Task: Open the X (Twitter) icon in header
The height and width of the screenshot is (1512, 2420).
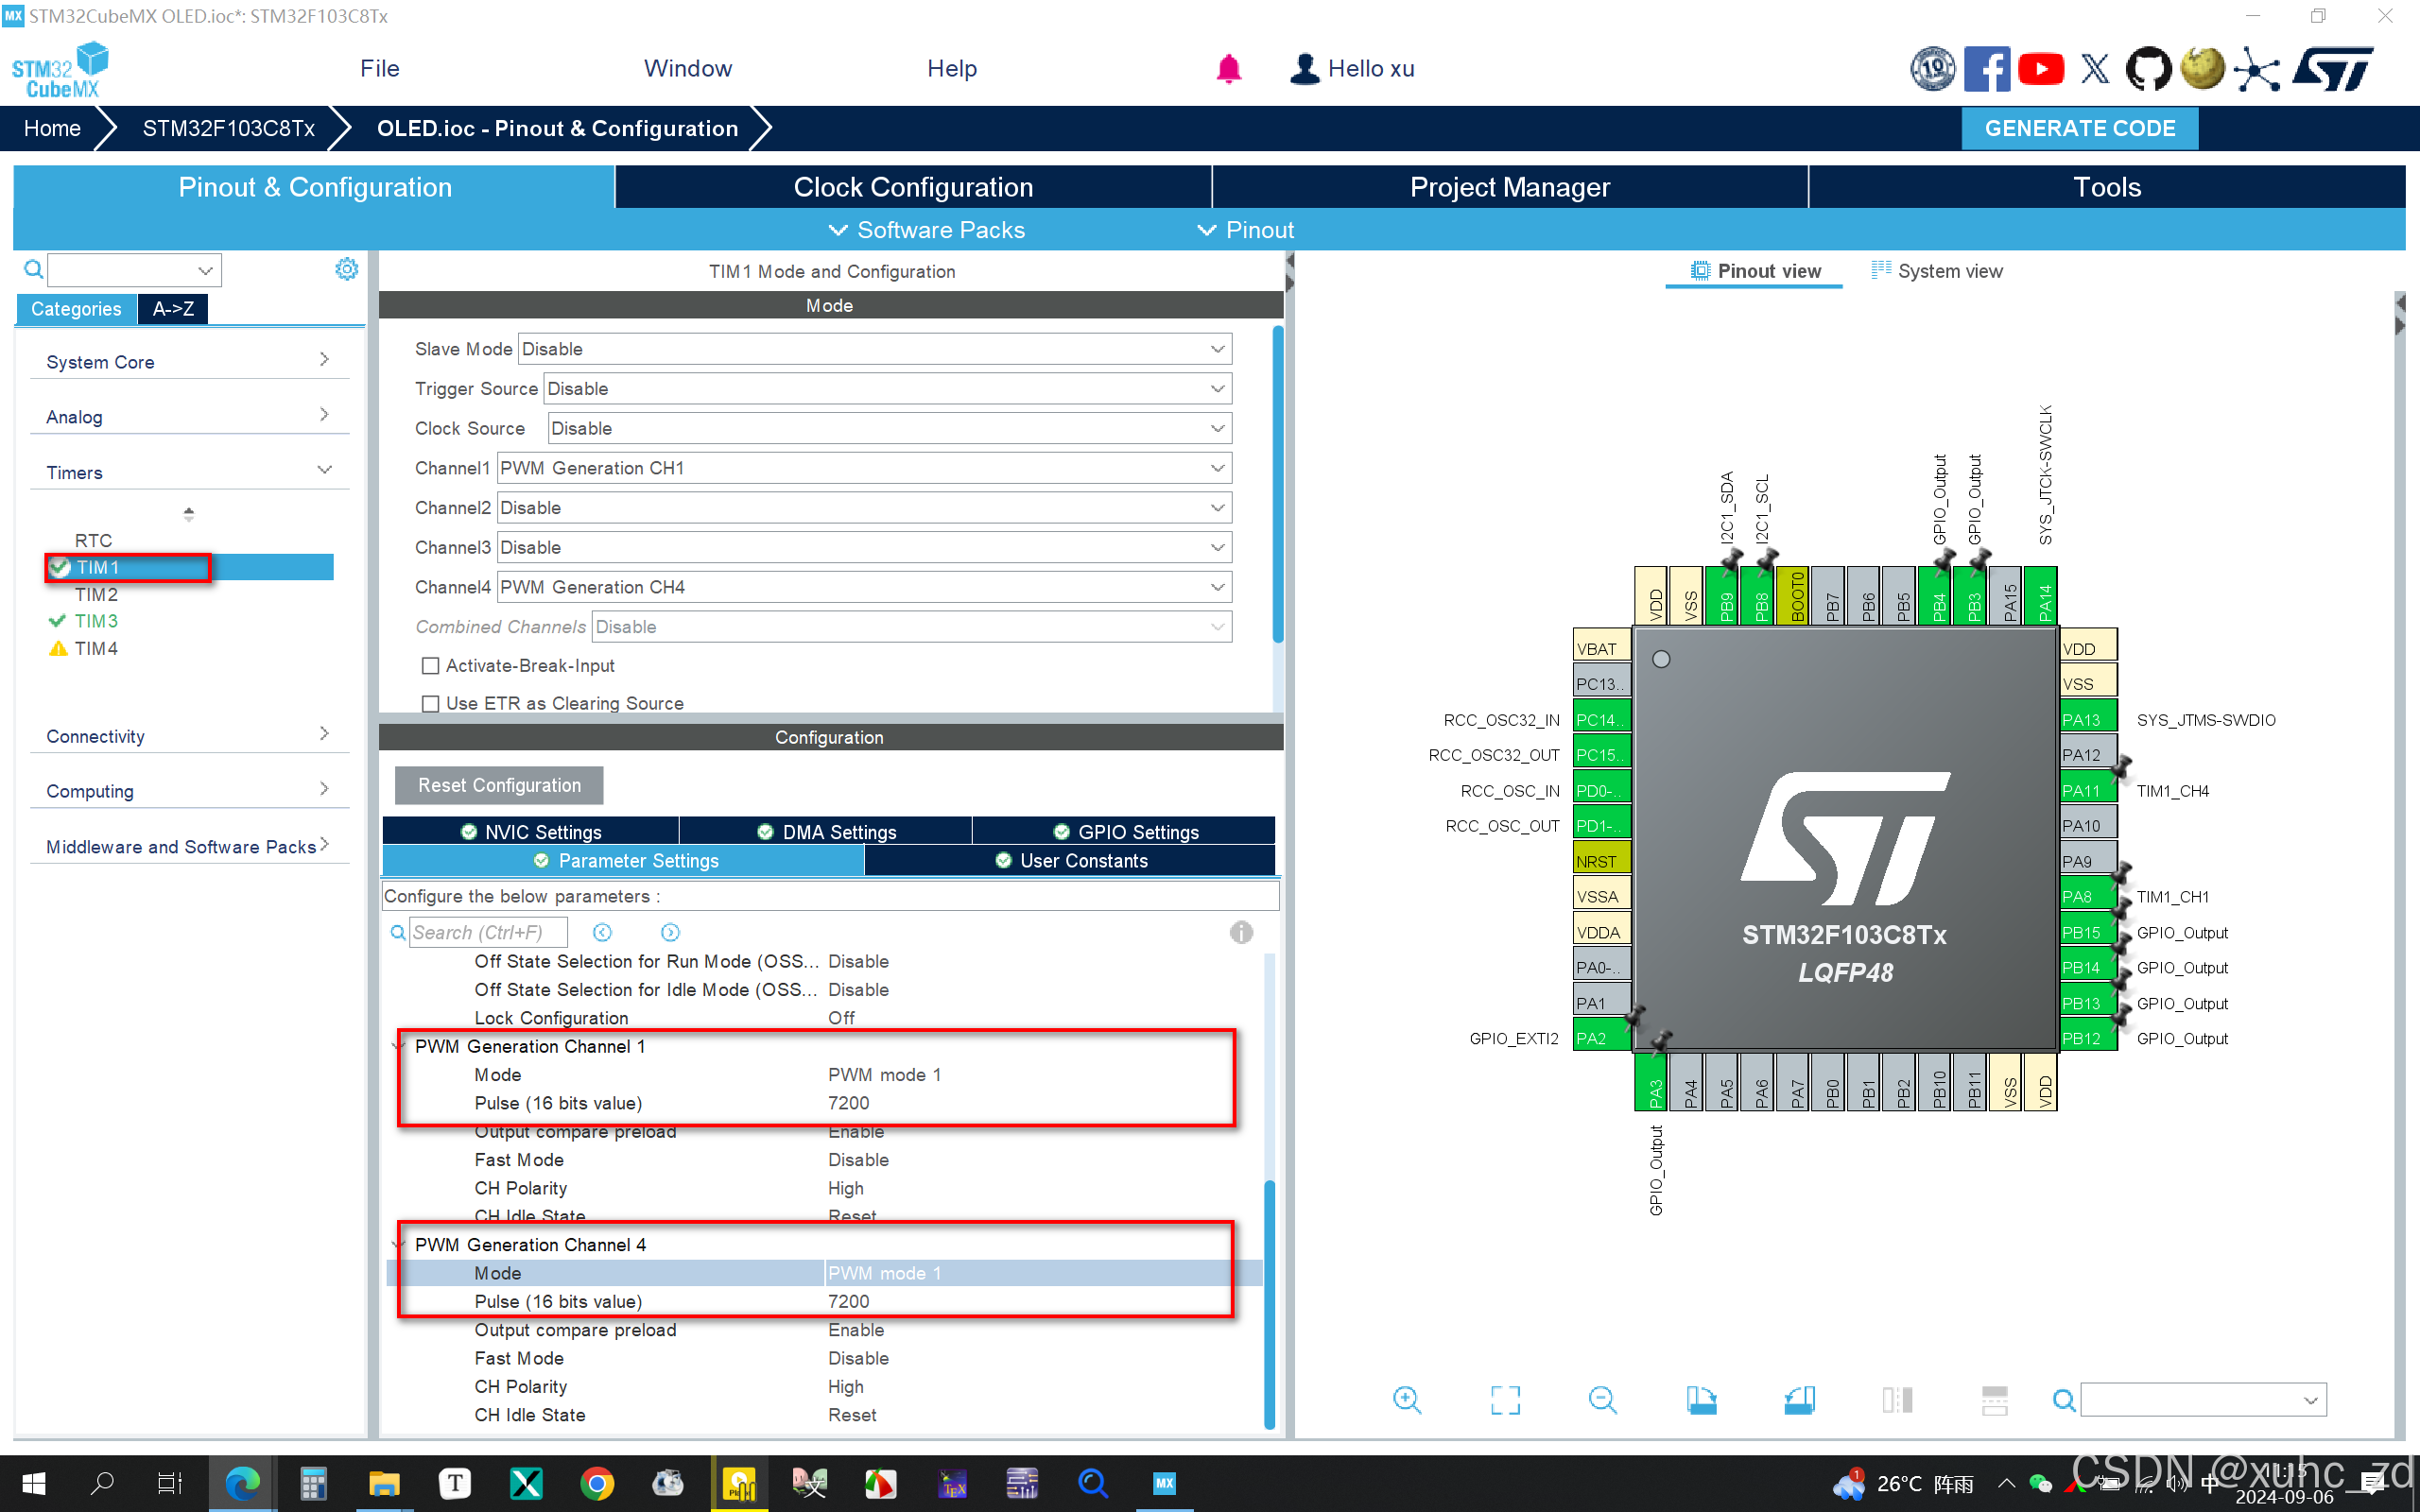Action: (x=2095, y=69)
